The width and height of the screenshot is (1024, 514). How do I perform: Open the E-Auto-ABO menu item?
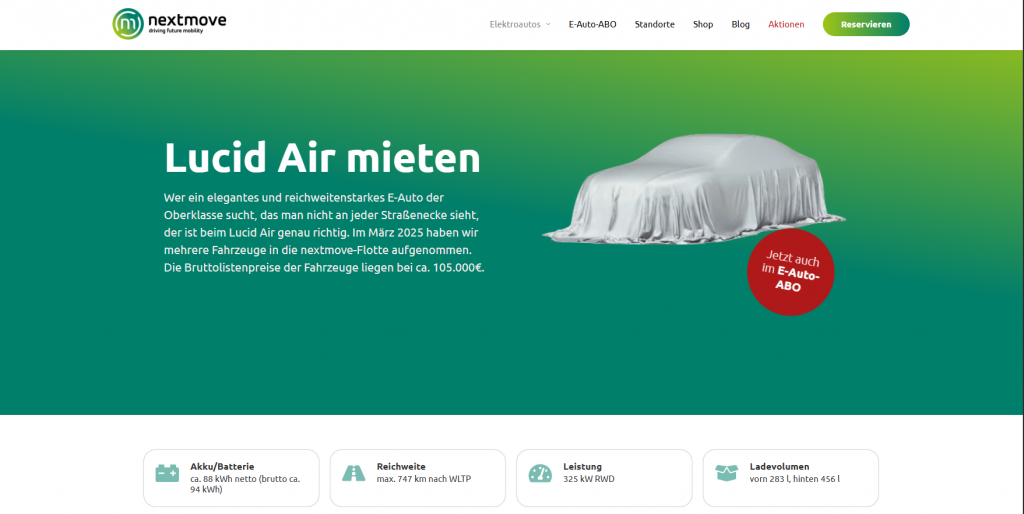[592, 24]
